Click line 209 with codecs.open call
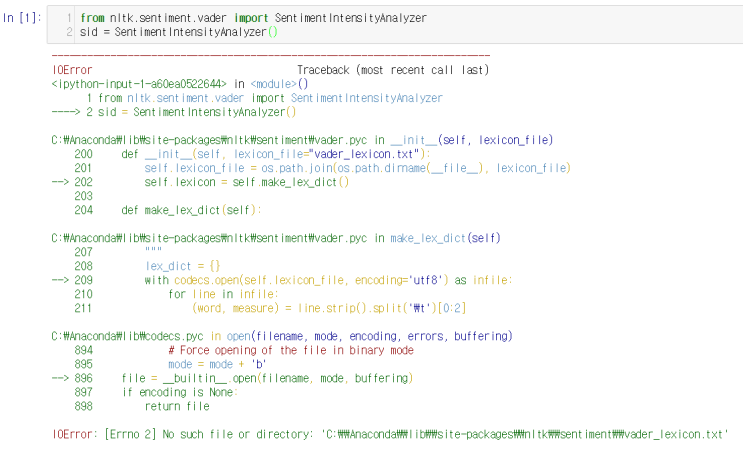743x451 pixels. pos(282,280)
